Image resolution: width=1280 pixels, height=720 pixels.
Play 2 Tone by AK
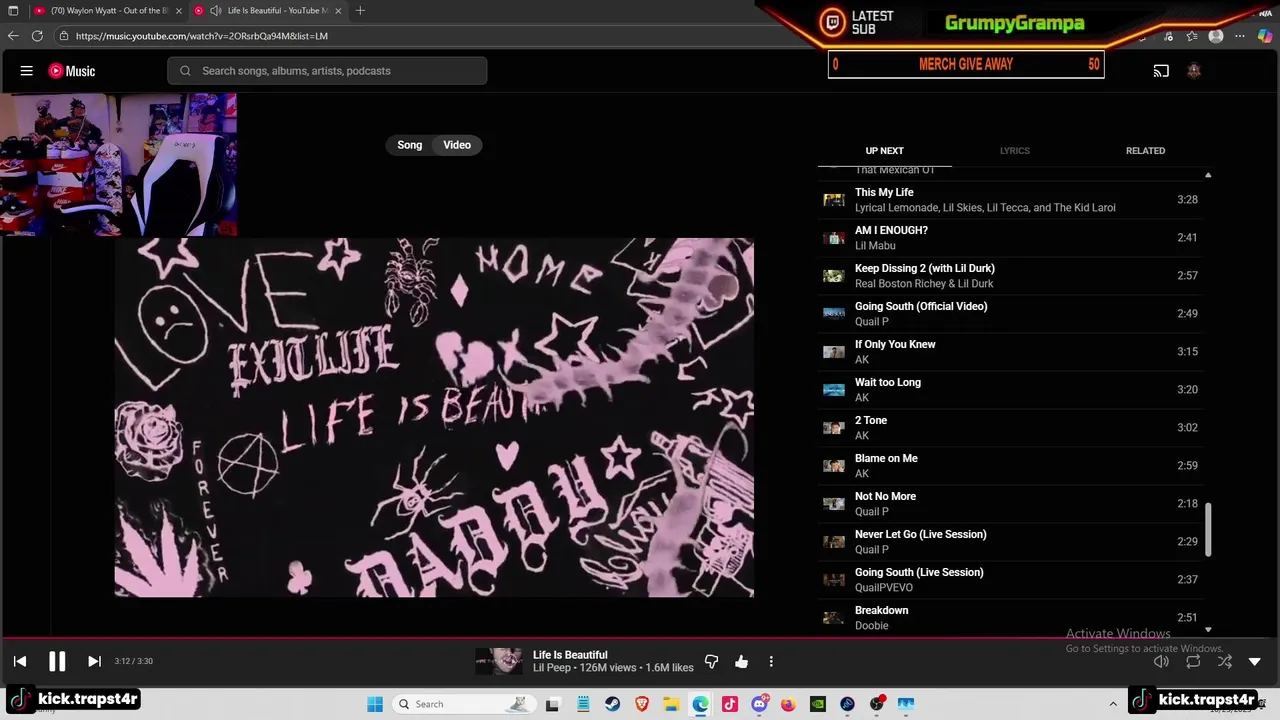(x=1010, y=428)
